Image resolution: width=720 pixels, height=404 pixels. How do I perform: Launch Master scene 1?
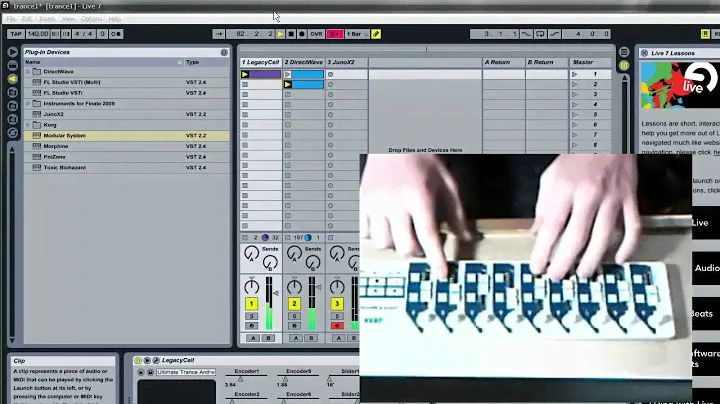[x=575, y=74]
